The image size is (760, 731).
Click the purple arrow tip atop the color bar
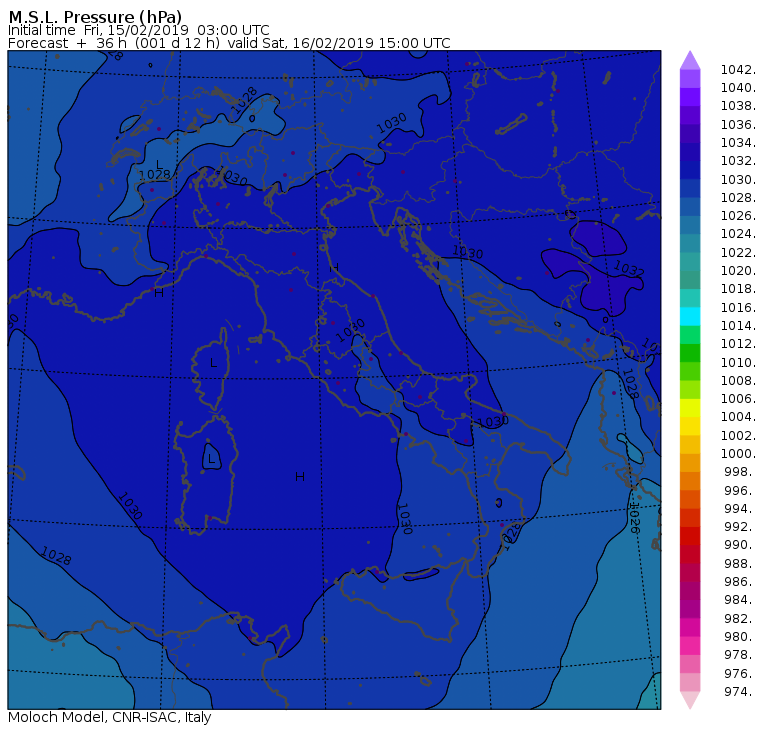click(690, 60)
